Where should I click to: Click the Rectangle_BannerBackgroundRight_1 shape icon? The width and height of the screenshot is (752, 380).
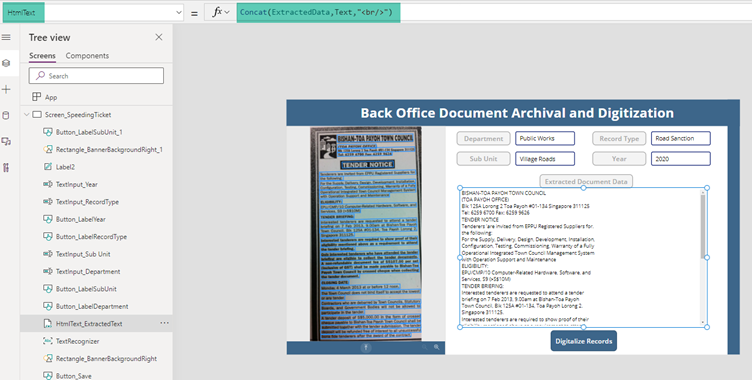point(47,149)
